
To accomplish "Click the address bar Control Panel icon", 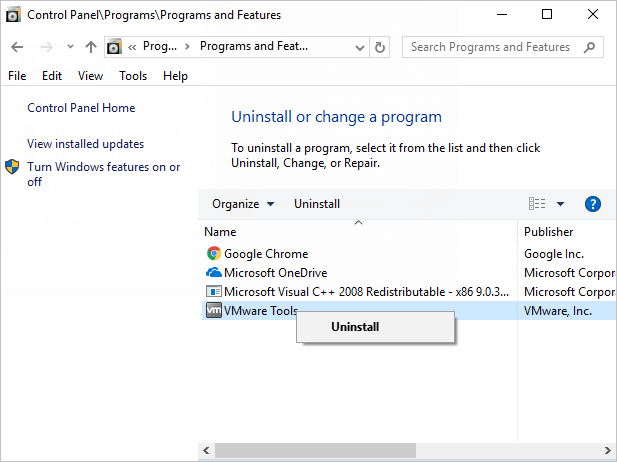I will pyautogui.click(x=114, y=47).
